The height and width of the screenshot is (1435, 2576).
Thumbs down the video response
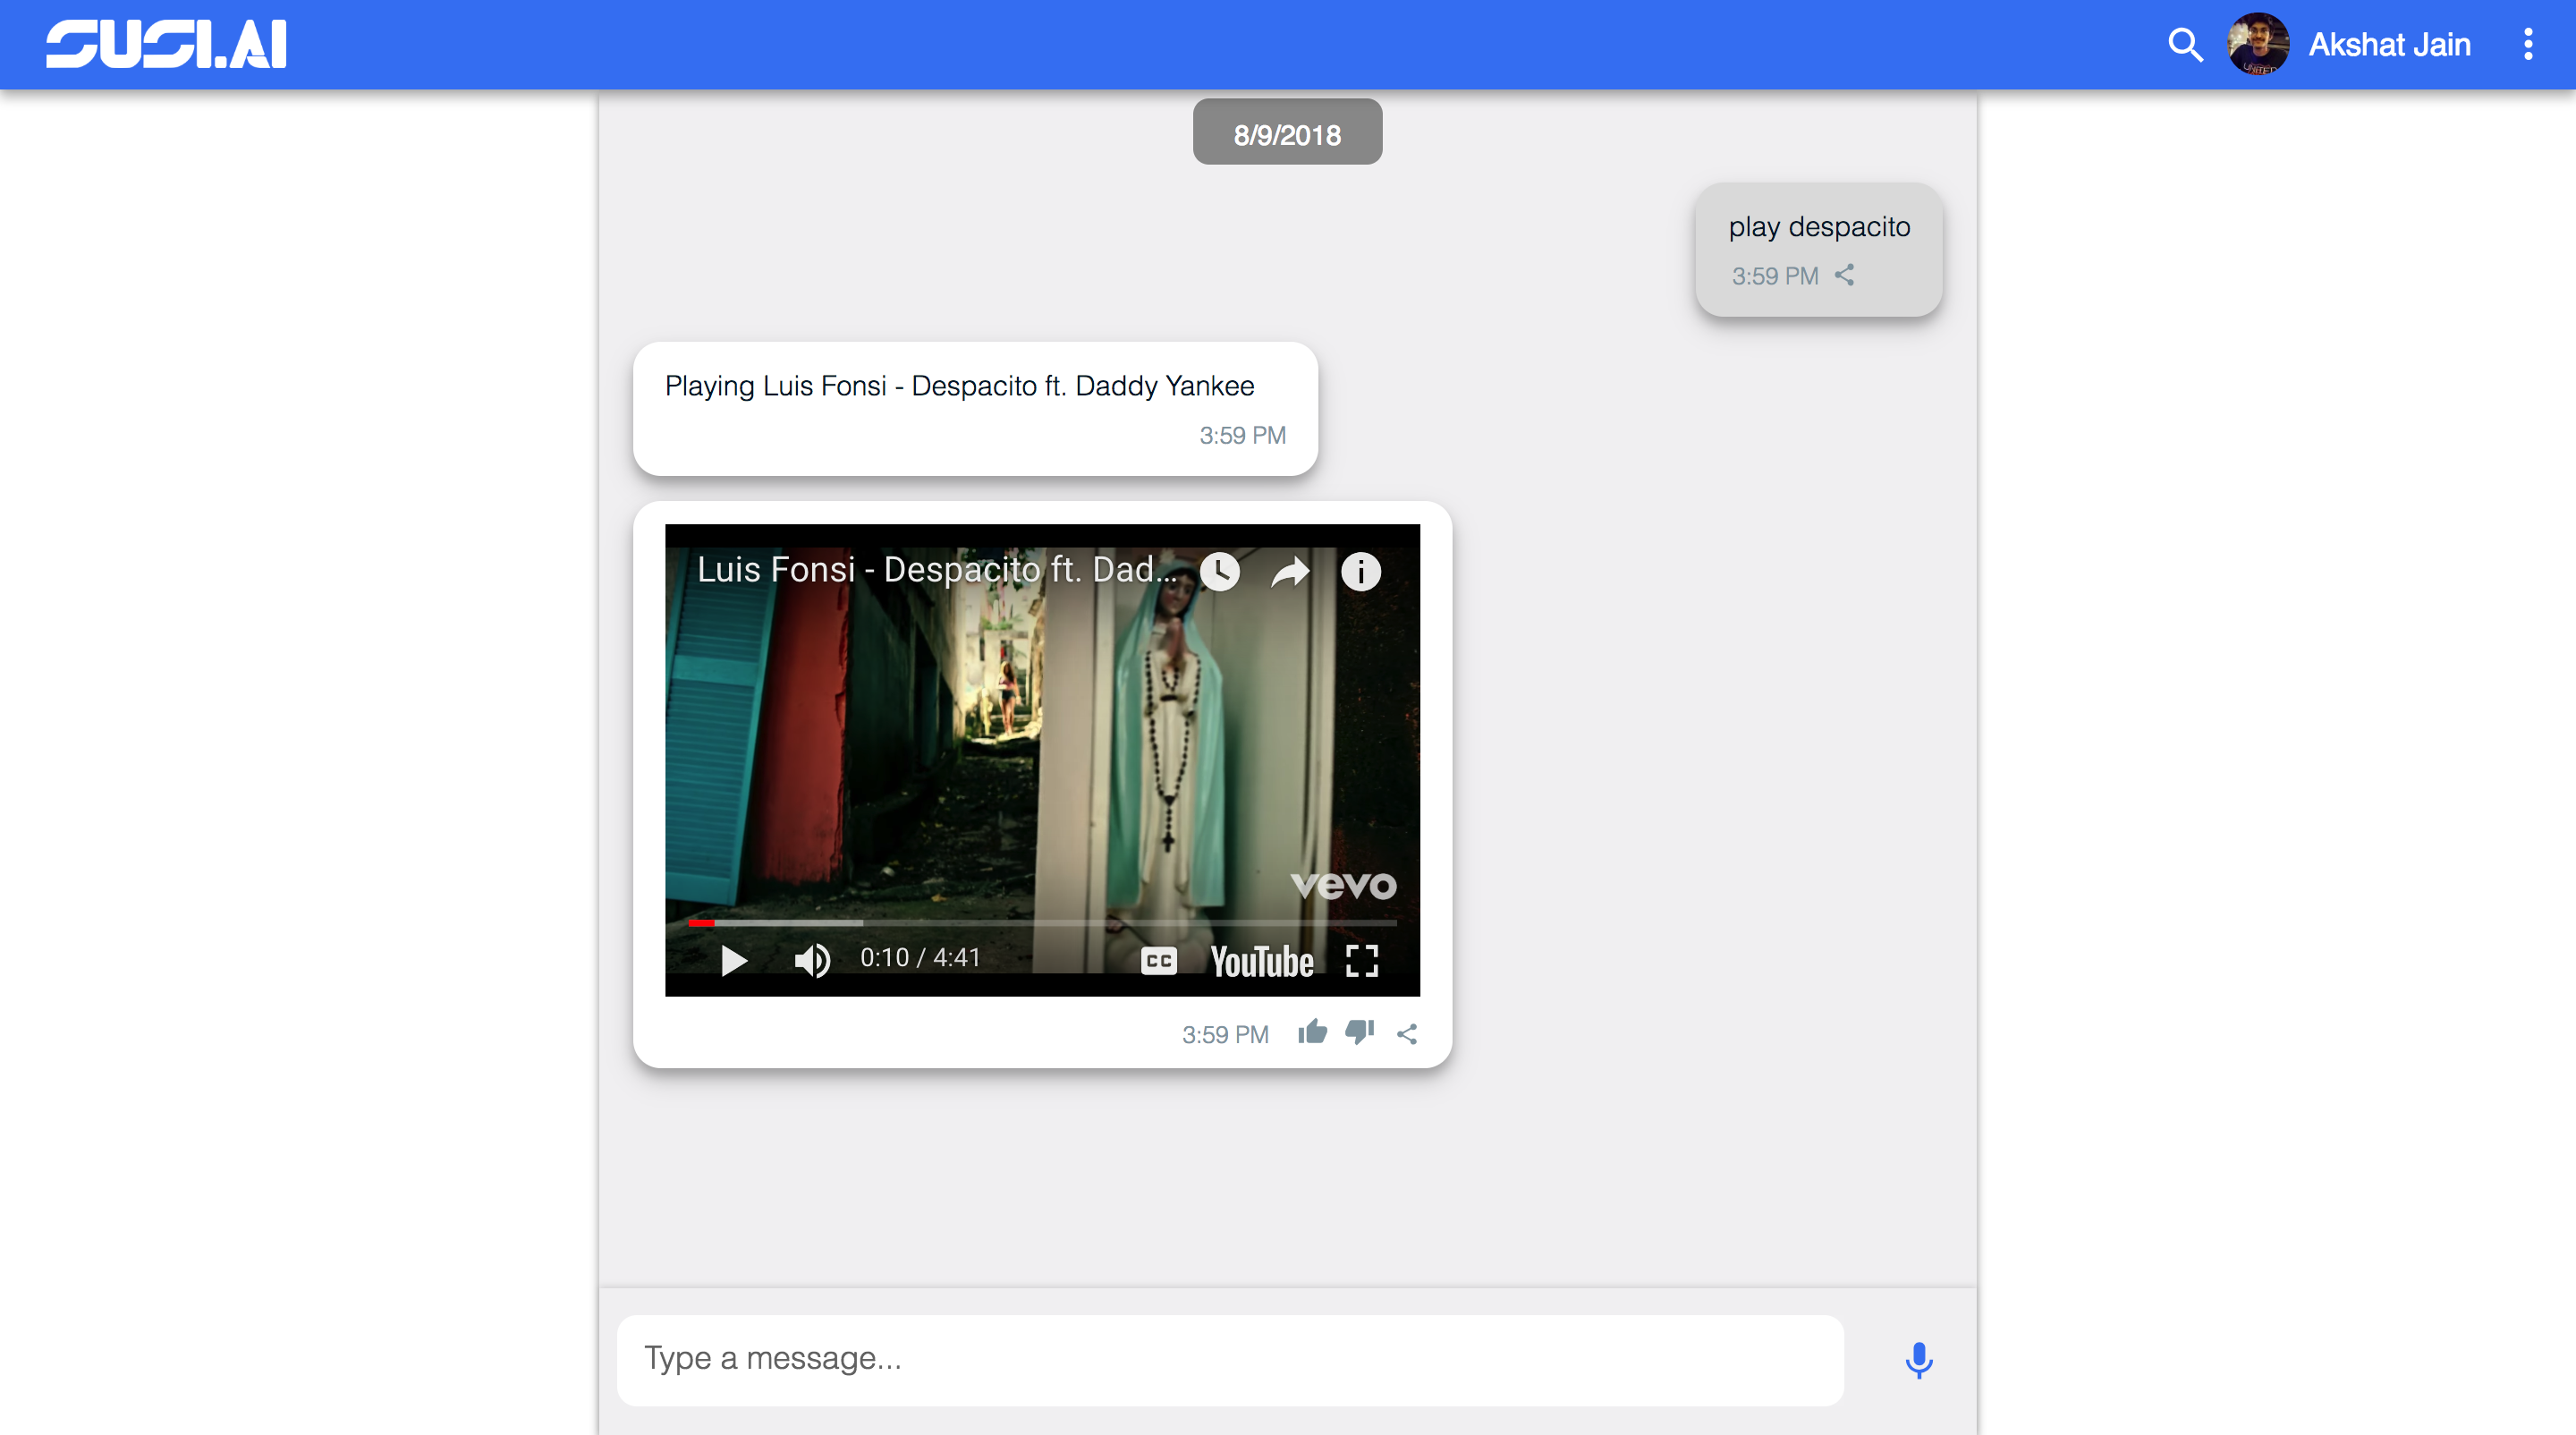(x=1359, y=1032)
